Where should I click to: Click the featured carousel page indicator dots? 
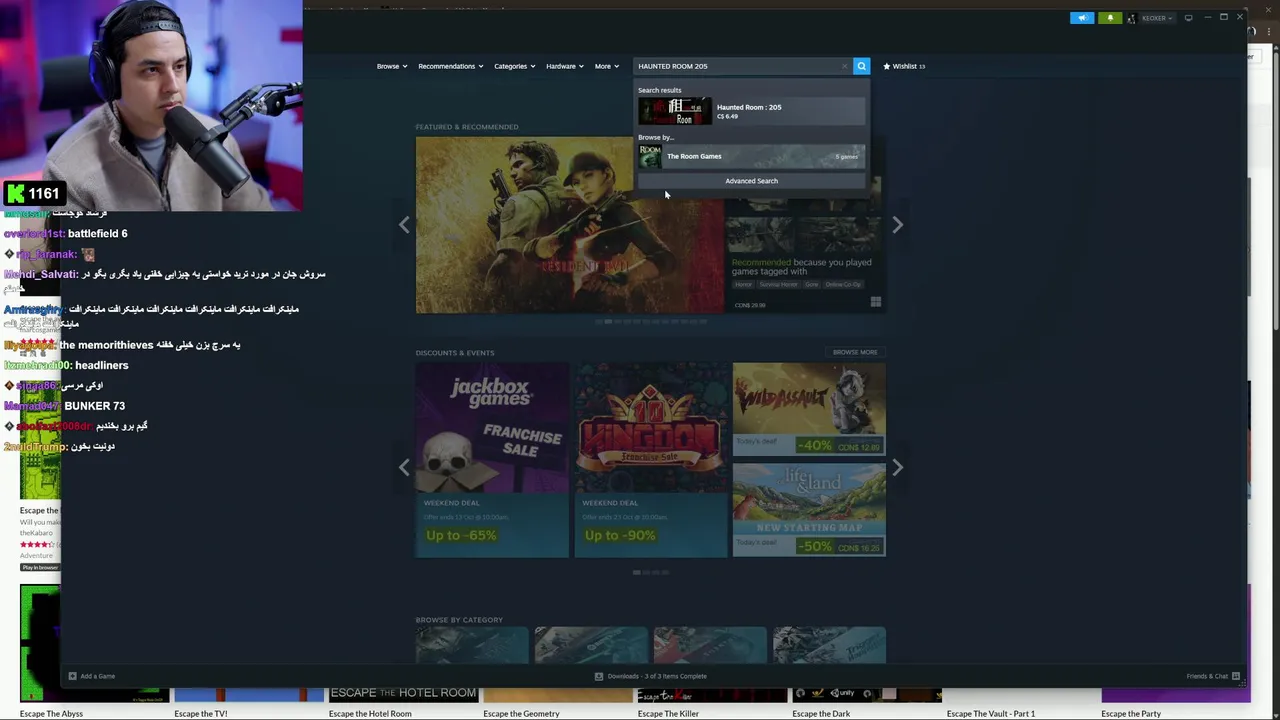click(x=651, y=322)
